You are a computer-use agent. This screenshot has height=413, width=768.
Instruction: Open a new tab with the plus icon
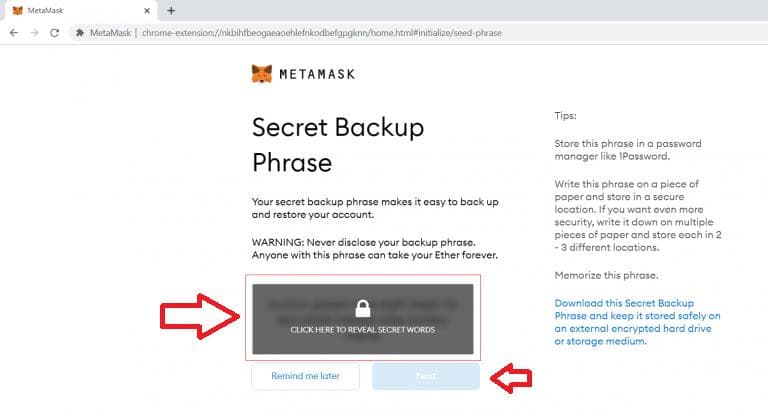click(171, 10)
